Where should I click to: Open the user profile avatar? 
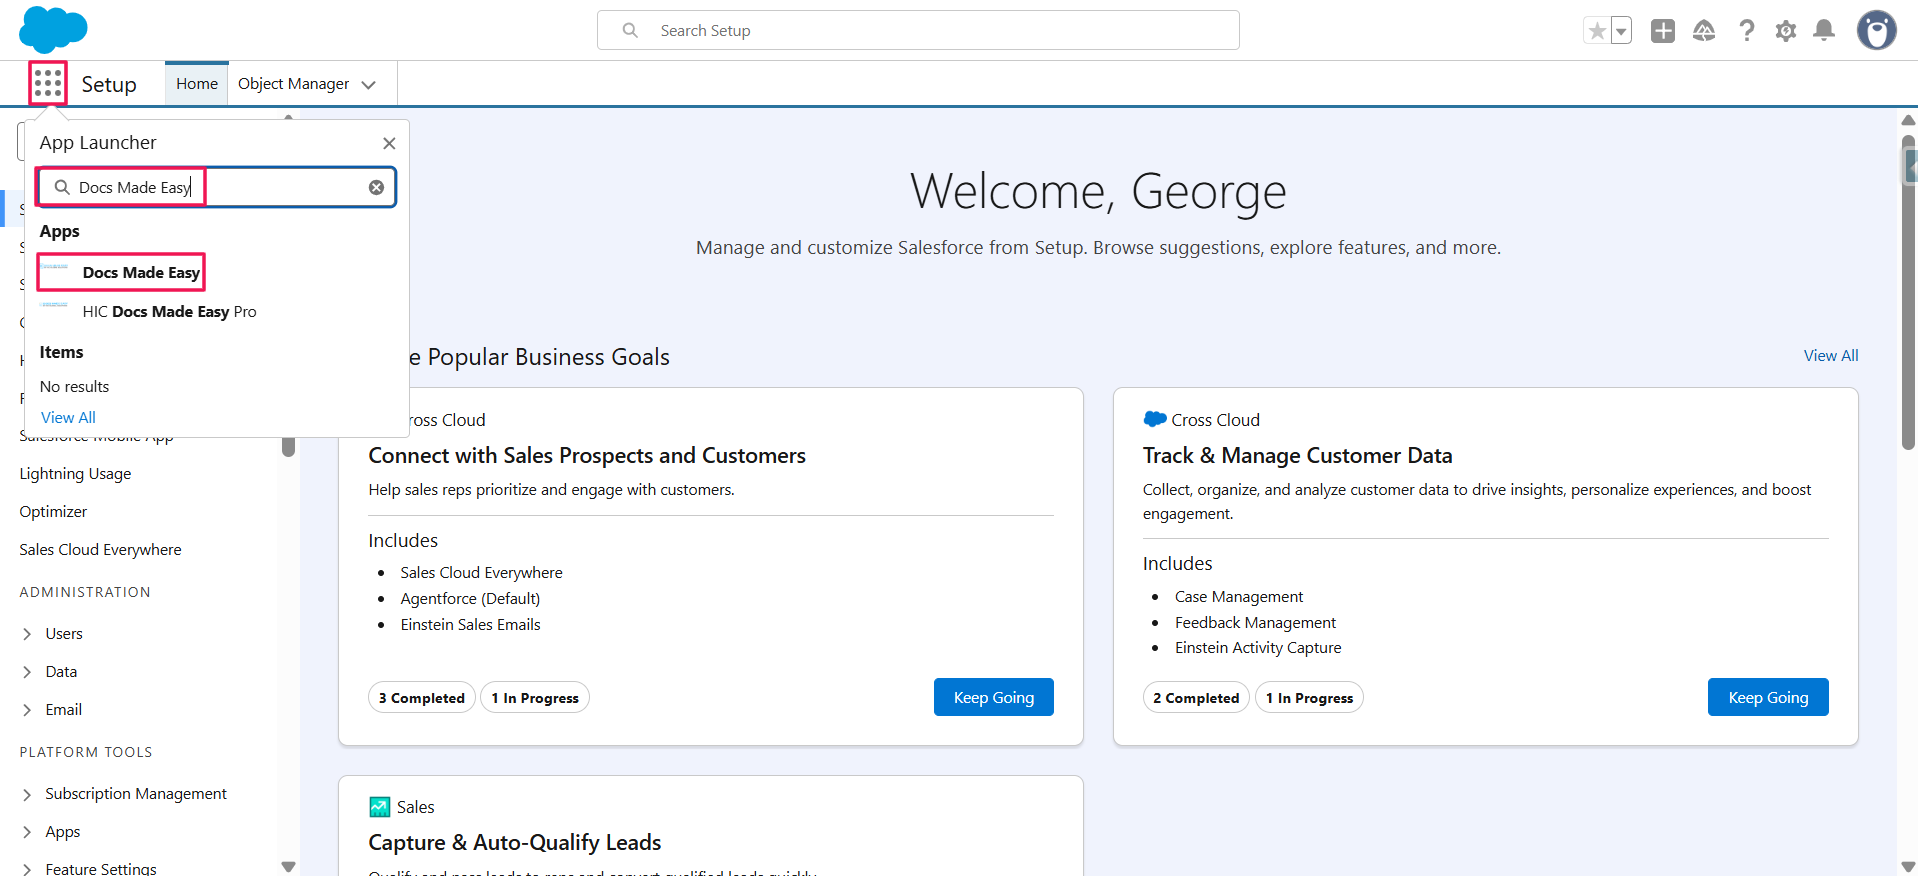[x=1876, y=31]
